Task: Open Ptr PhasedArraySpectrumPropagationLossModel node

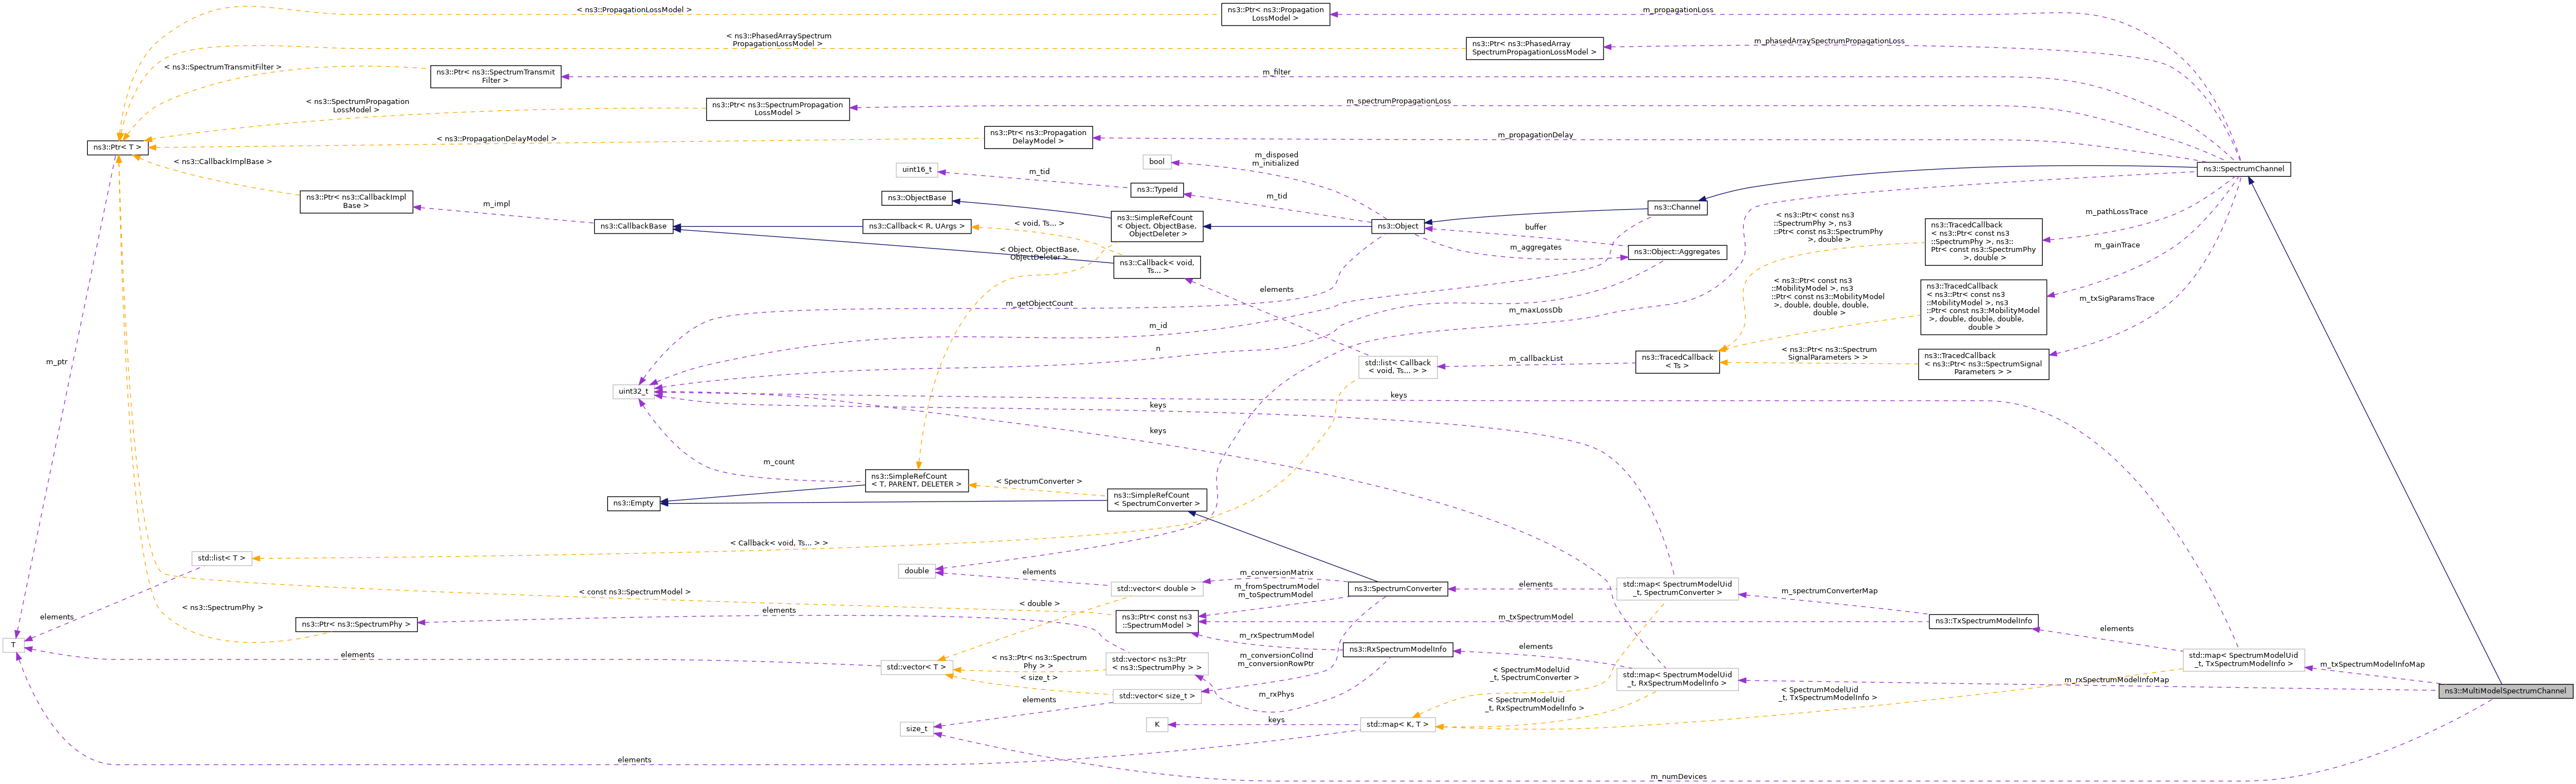Action: click(x=1534, y=48)
